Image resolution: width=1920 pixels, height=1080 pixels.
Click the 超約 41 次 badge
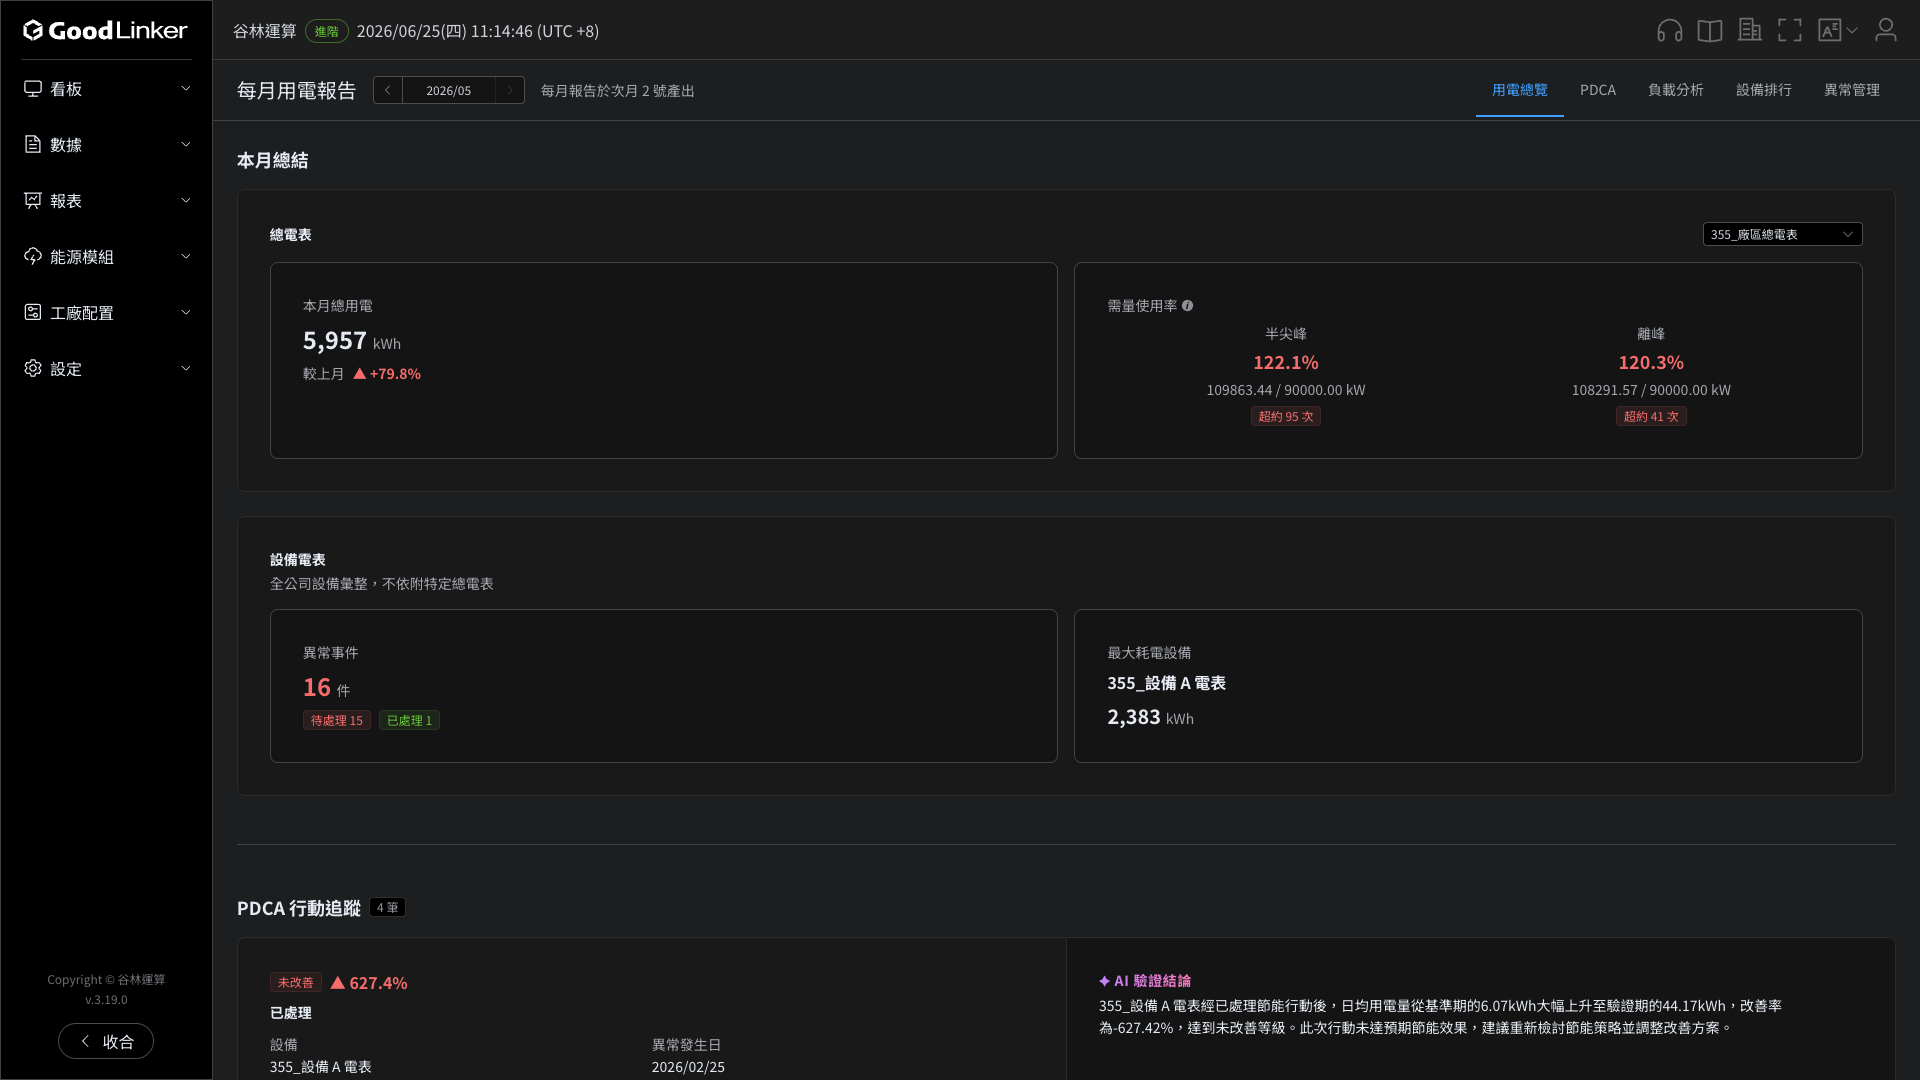(1651, 416)
